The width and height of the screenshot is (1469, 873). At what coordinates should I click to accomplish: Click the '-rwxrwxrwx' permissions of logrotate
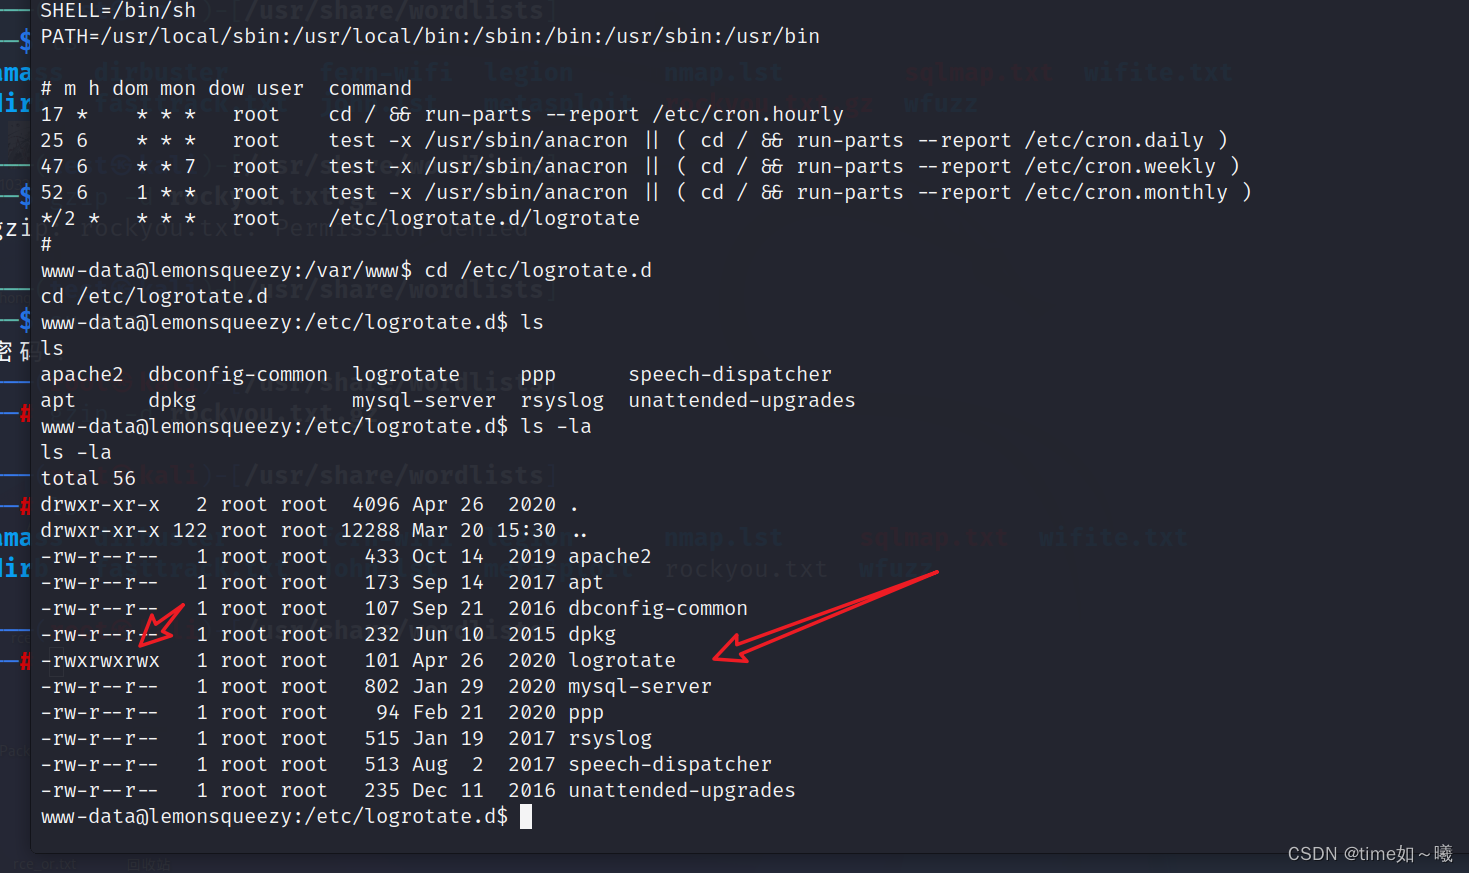tap(100, 661)
